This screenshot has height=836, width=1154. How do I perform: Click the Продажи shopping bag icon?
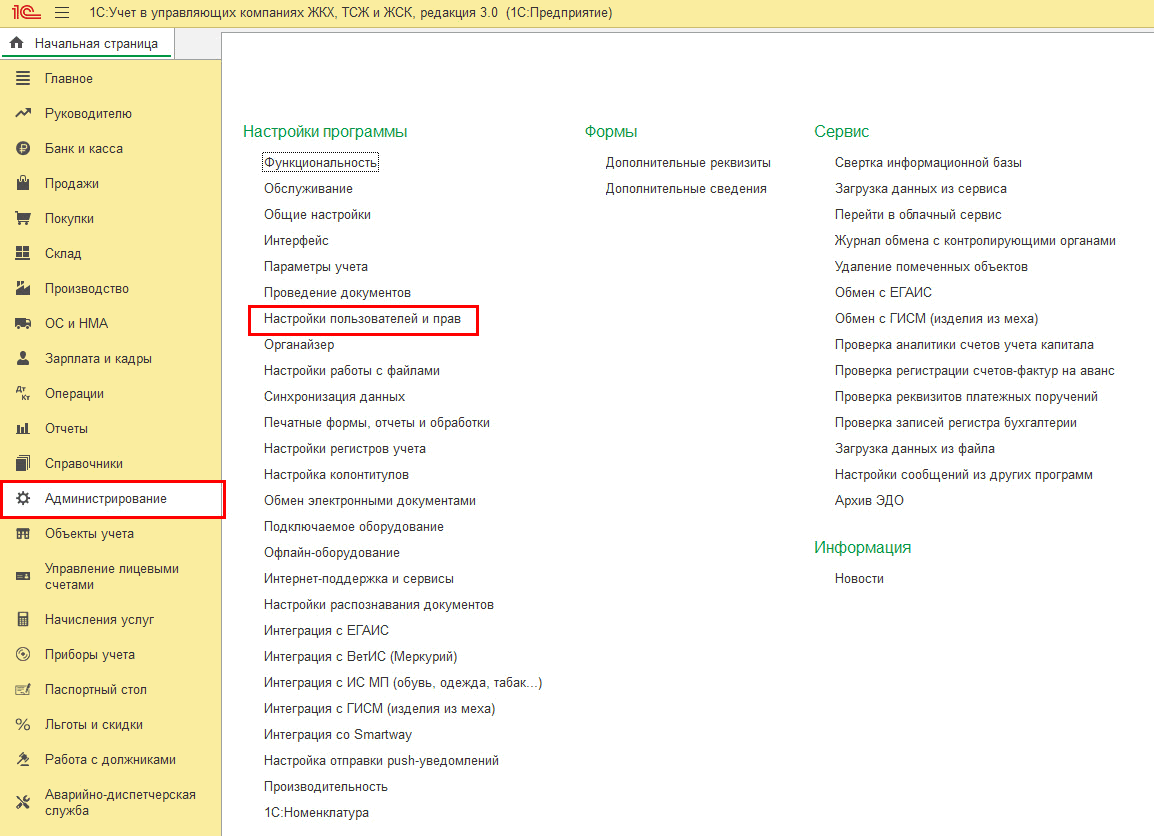click(x=23, y=183)
